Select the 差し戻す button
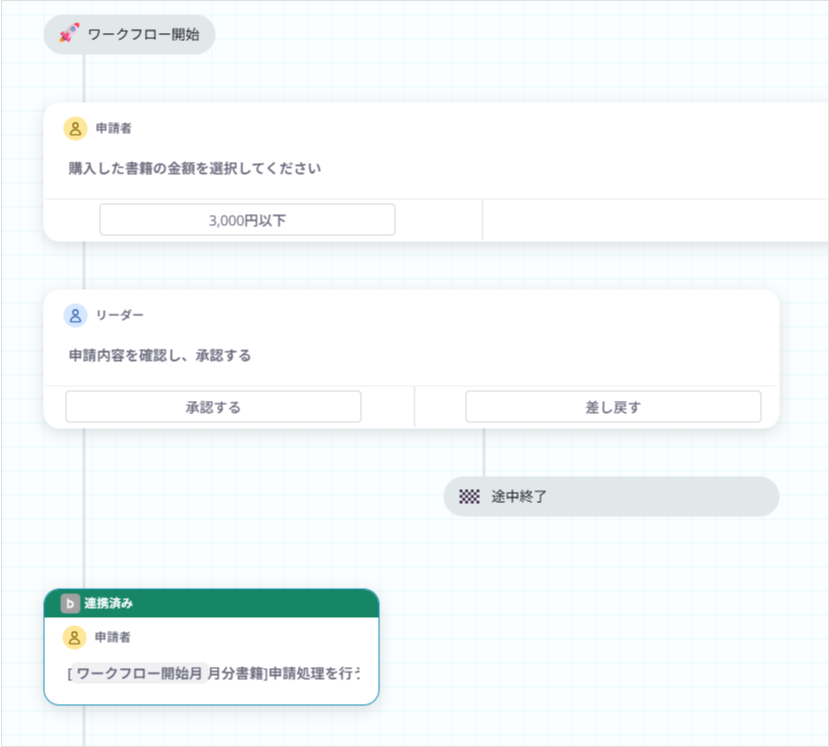 tap(613, 407)
